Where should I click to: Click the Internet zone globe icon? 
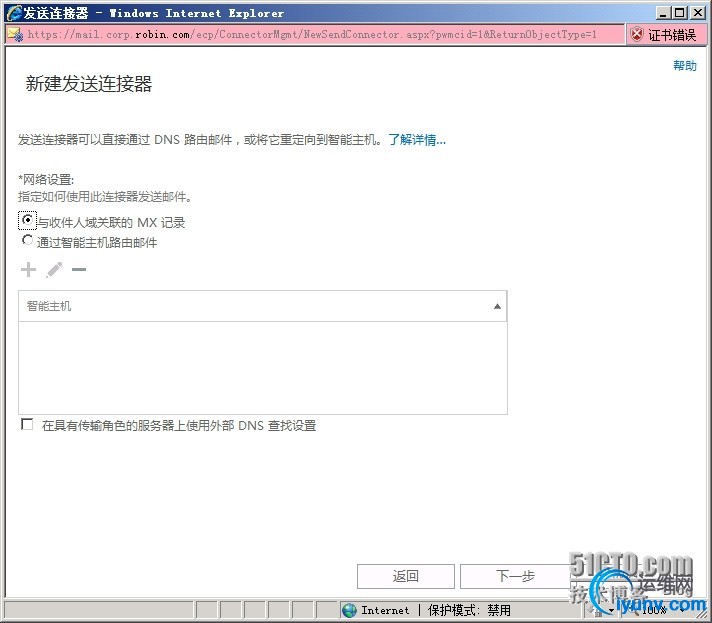pyautogui.click(x=349, y=610)
